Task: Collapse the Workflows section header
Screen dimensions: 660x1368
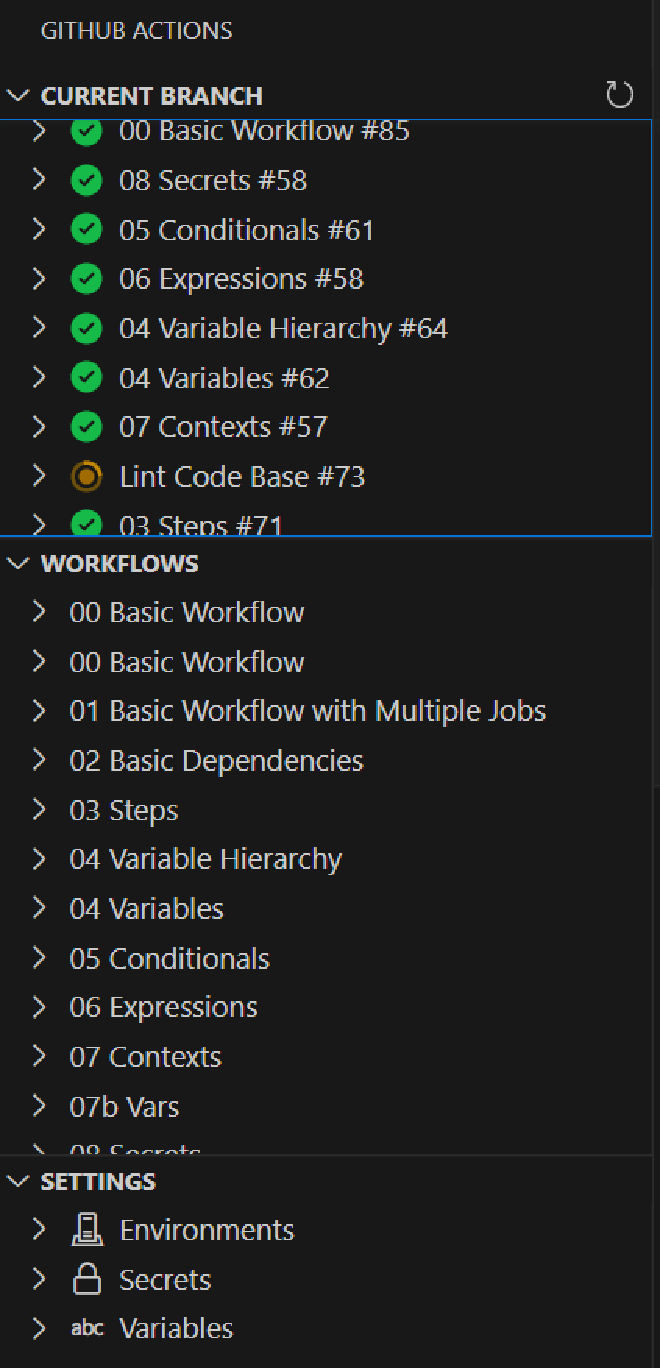Action: [x=18, y=564]
